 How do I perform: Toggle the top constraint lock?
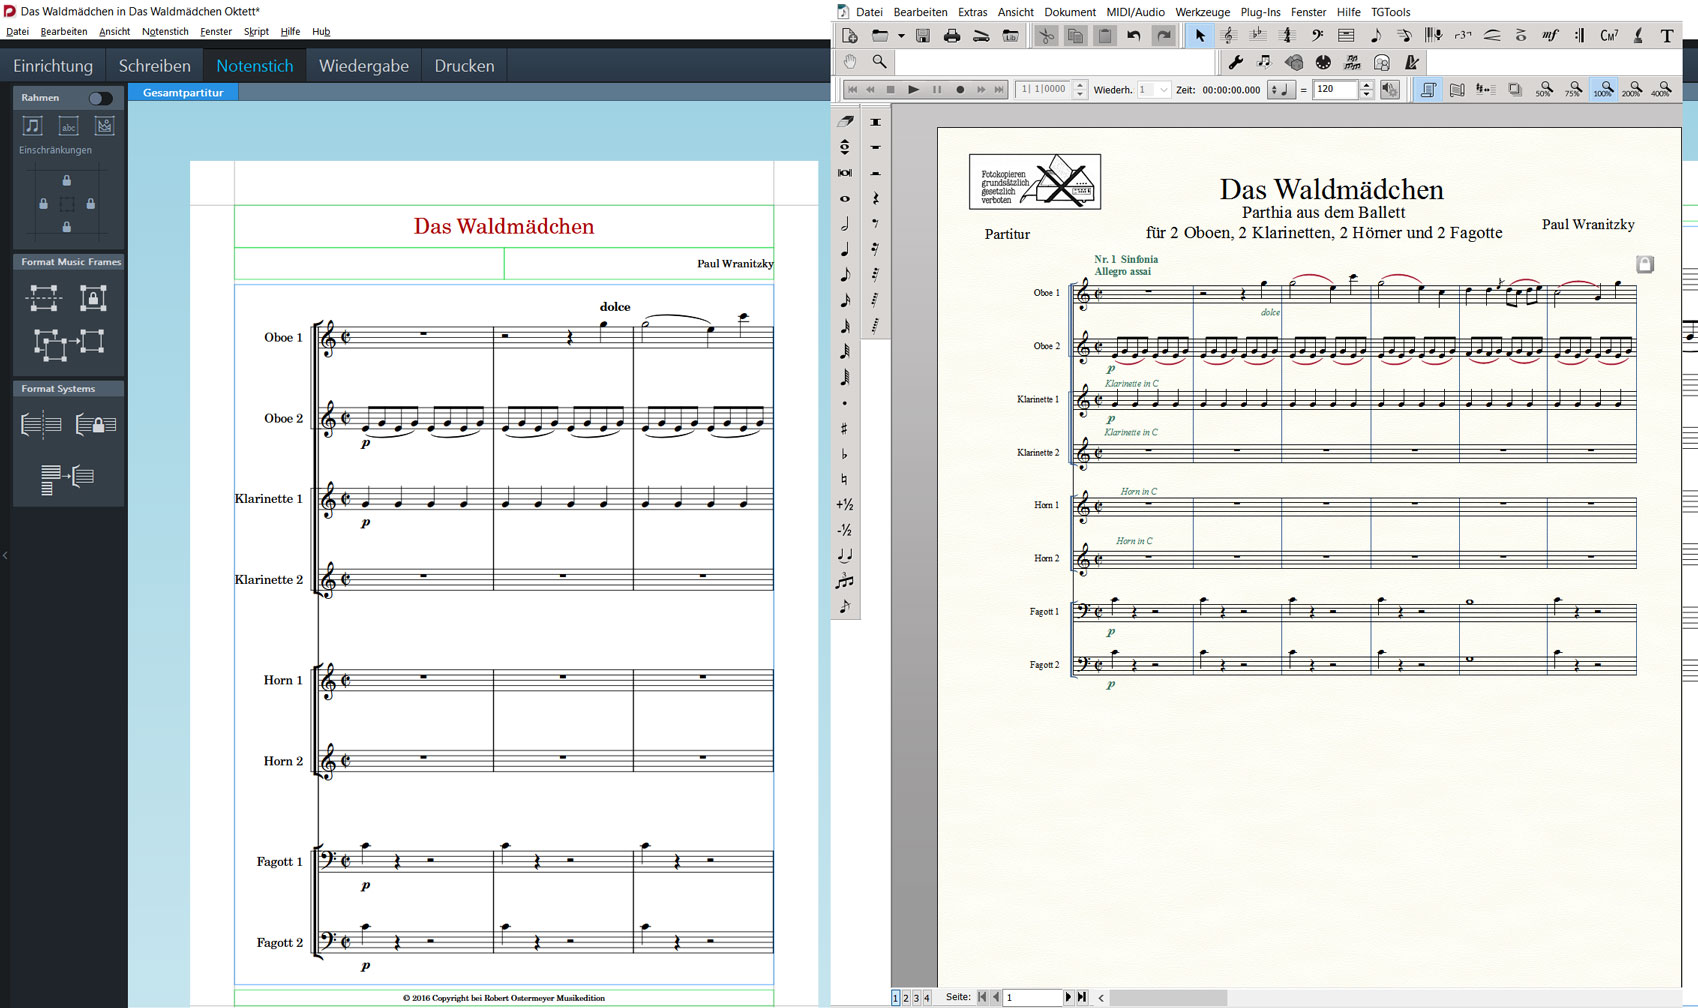[x=67, y=181]
